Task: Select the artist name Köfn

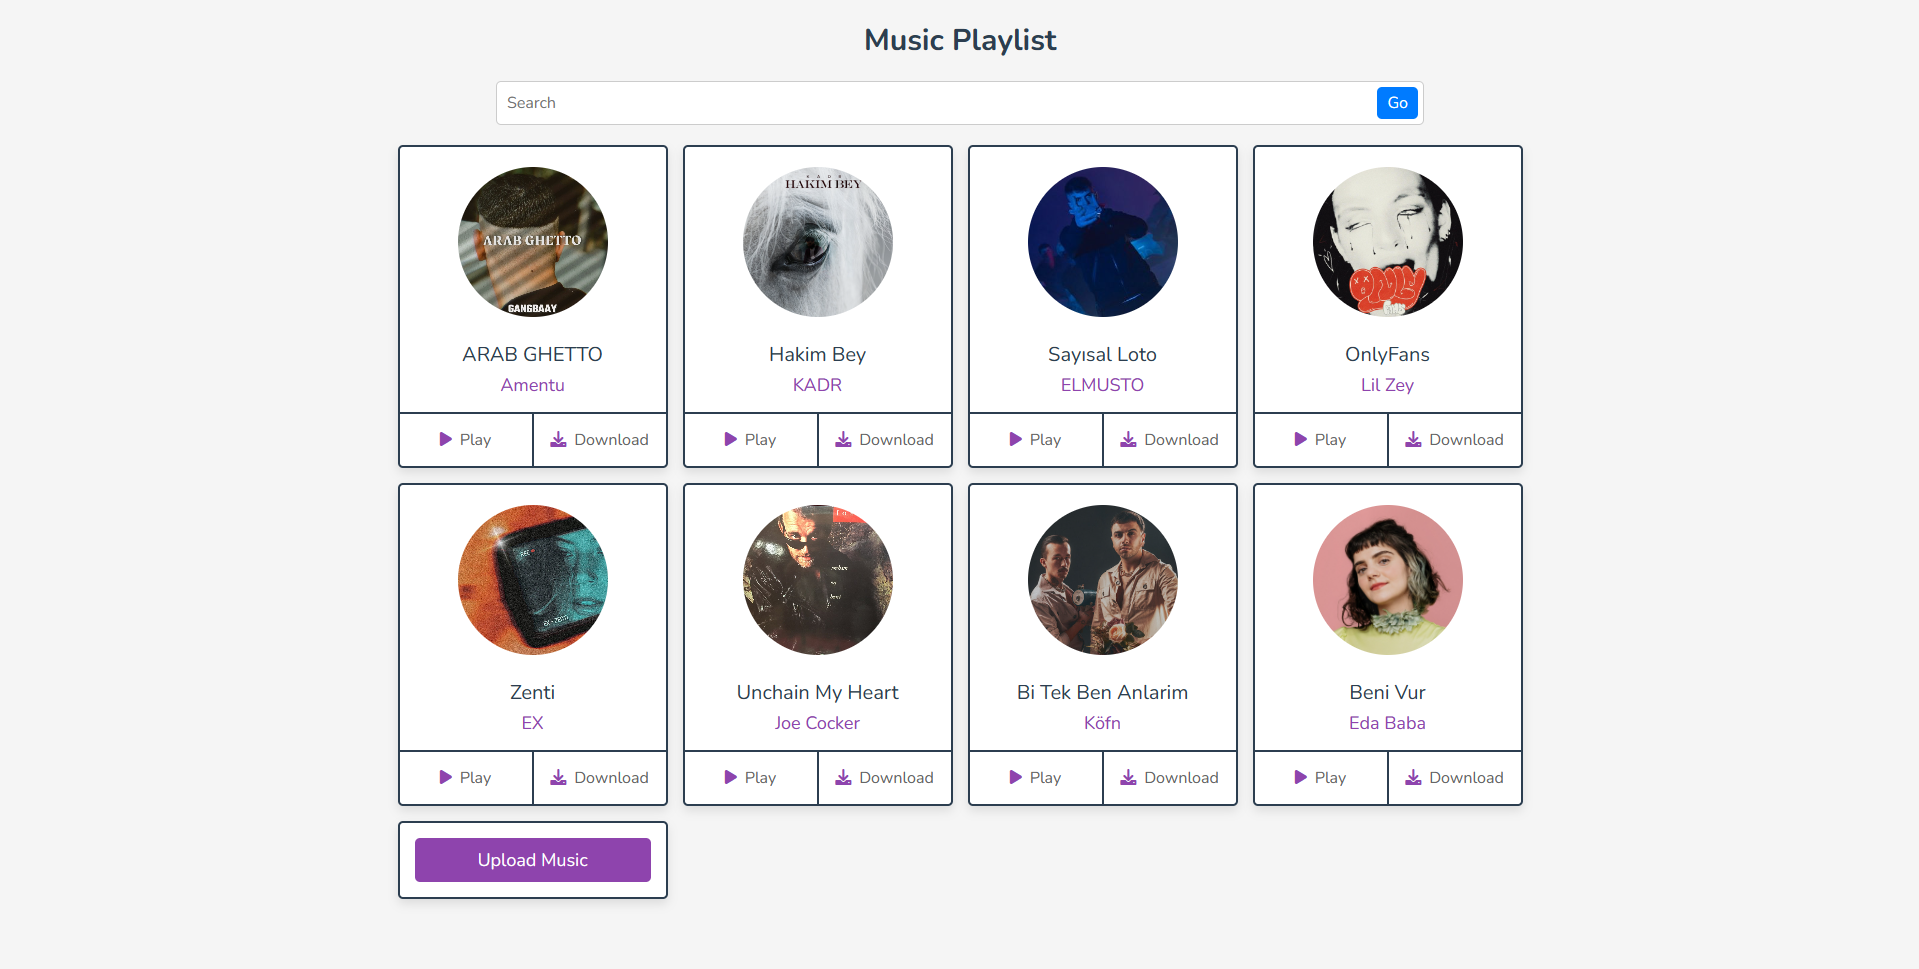Action: [x=1102, y=723]
